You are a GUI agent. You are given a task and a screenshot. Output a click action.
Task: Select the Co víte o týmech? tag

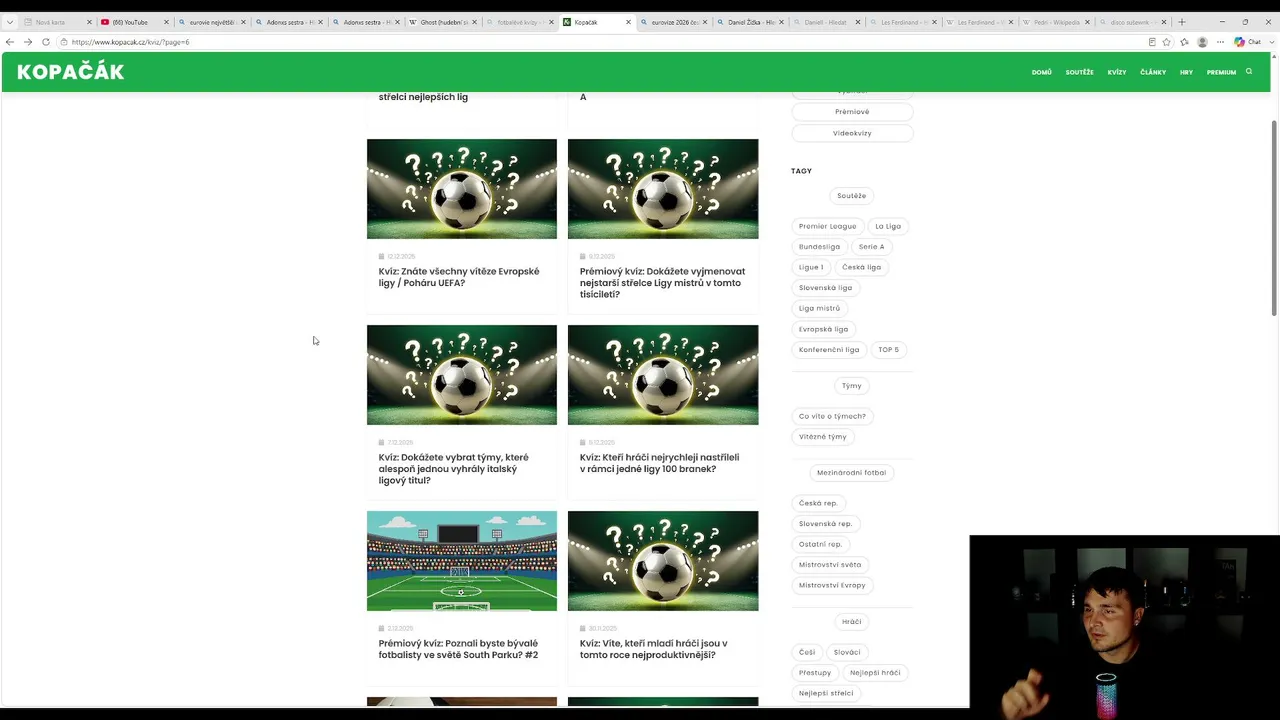click(832, 416)
